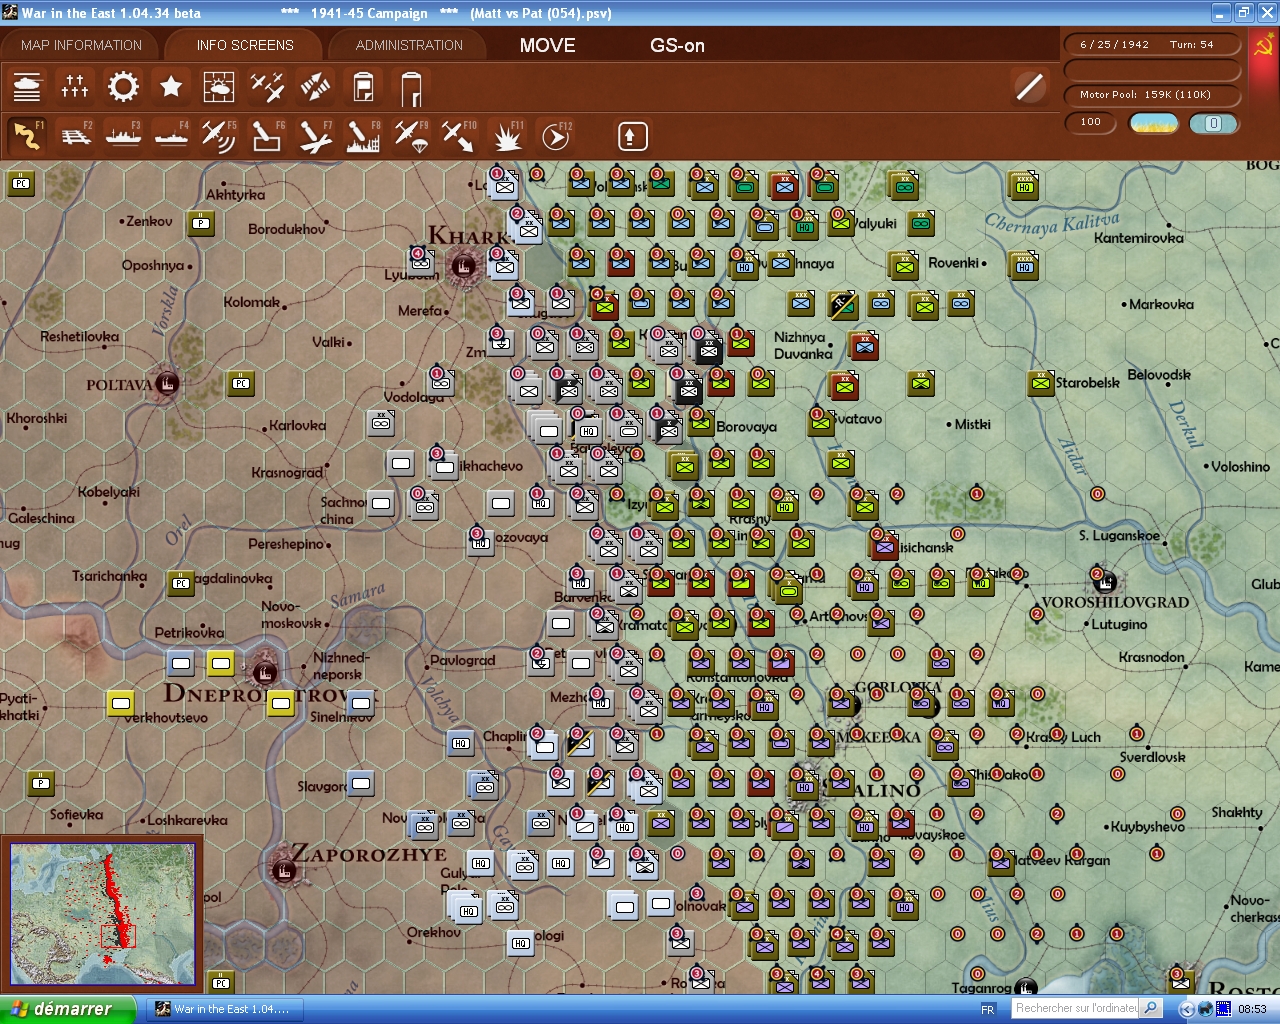Select the yellow counter near Pyatikhatki
The width and height of the screenshot is (1280, 1024).
point(121,703)
